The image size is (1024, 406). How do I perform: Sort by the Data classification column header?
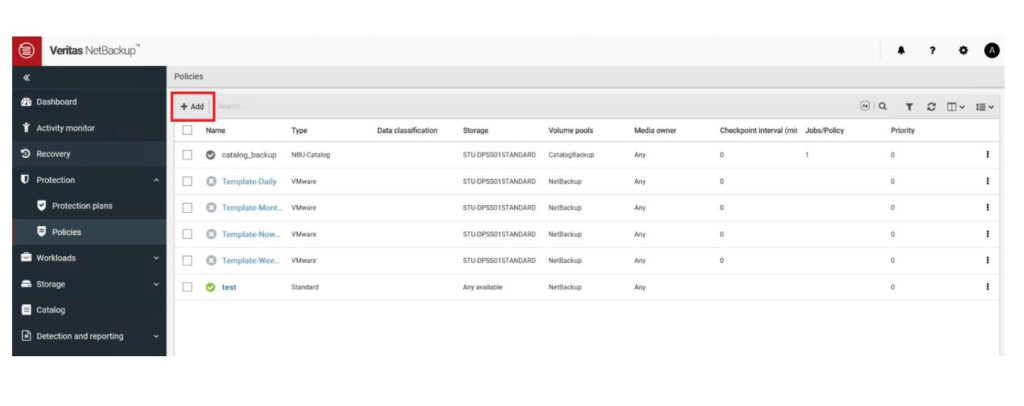408,131
